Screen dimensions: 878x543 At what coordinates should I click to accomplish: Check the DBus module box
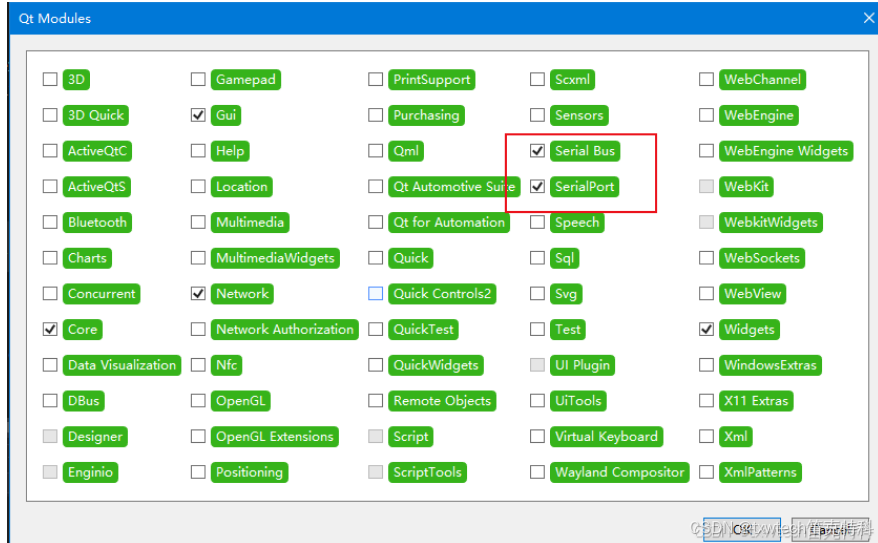point(50,401)
